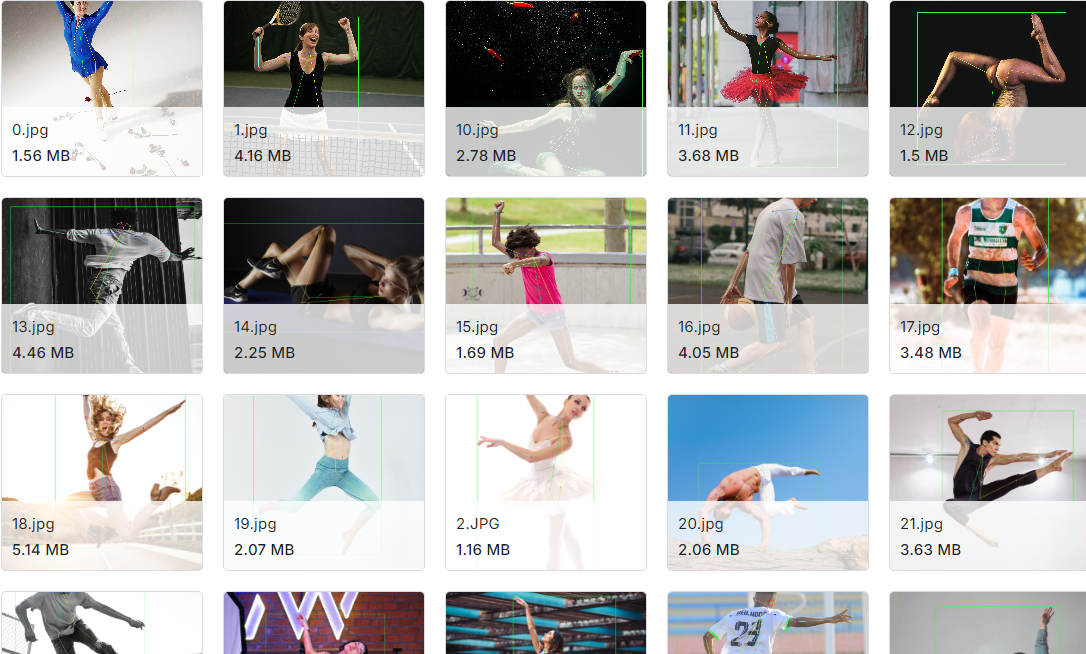Click the 20.jpg blue sky acrobat thumbnail
This screenshot has width=1086, height=654.
pos(767,482)
